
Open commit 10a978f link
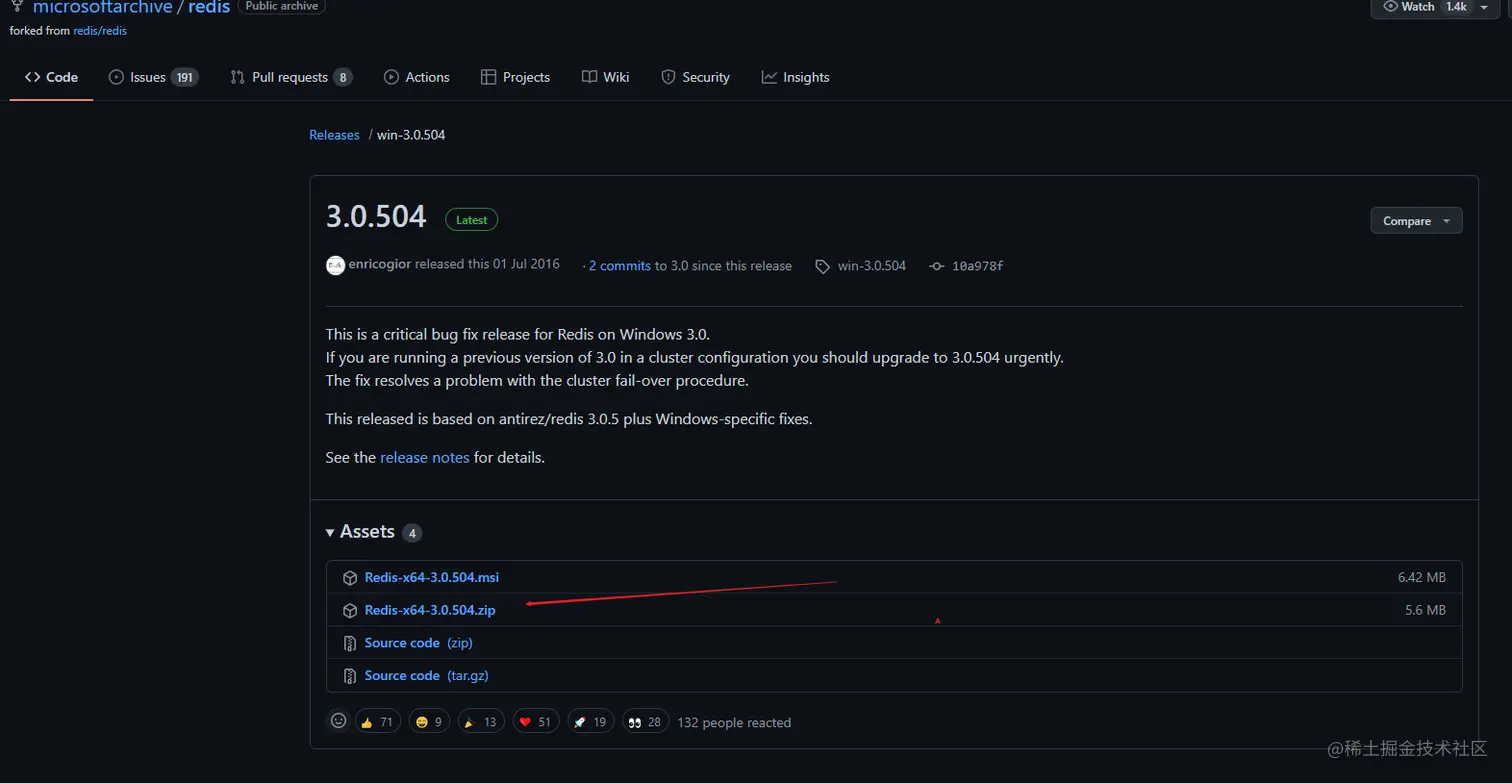[978, 266]
